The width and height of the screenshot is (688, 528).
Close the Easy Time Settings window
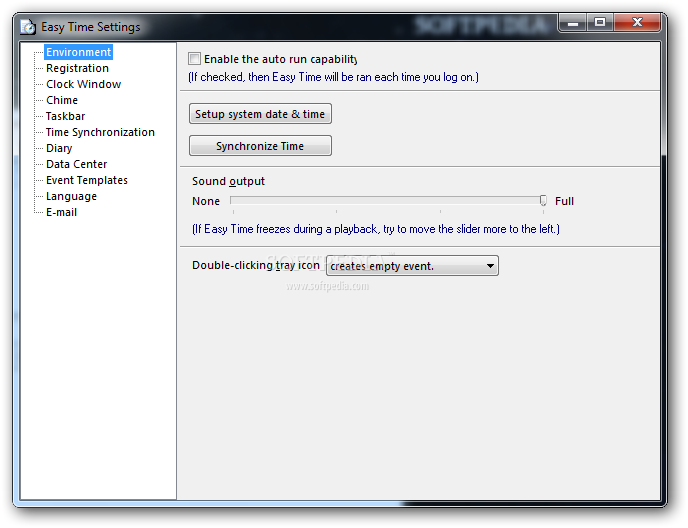click(637, 23)
